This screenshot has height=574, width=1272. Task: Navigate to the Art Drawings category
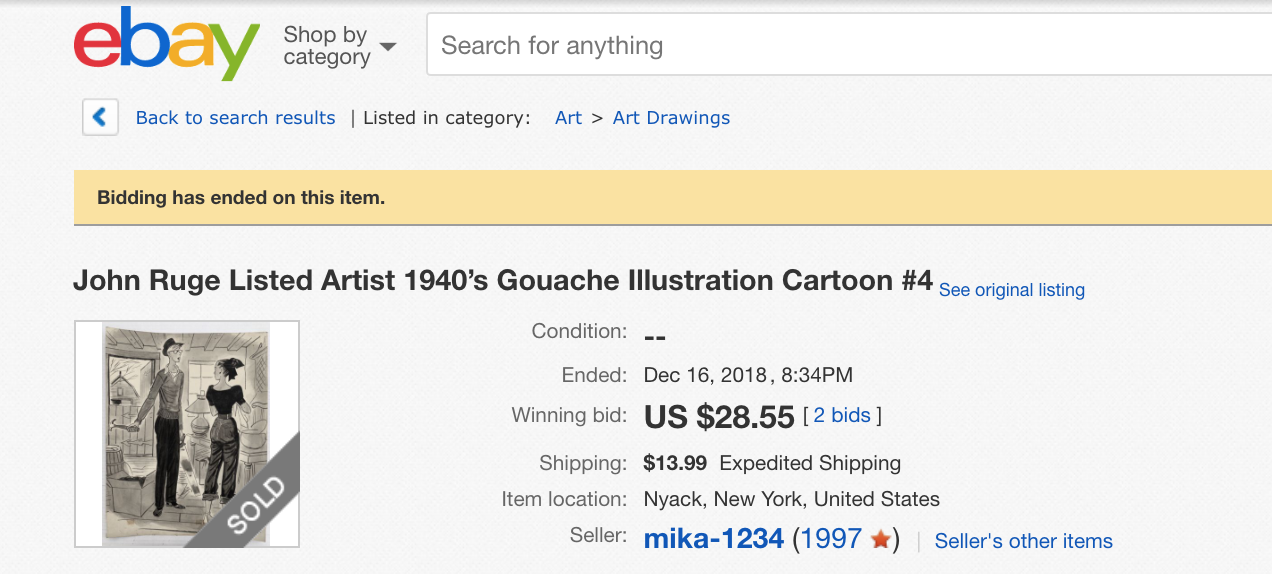coord(671,118)
